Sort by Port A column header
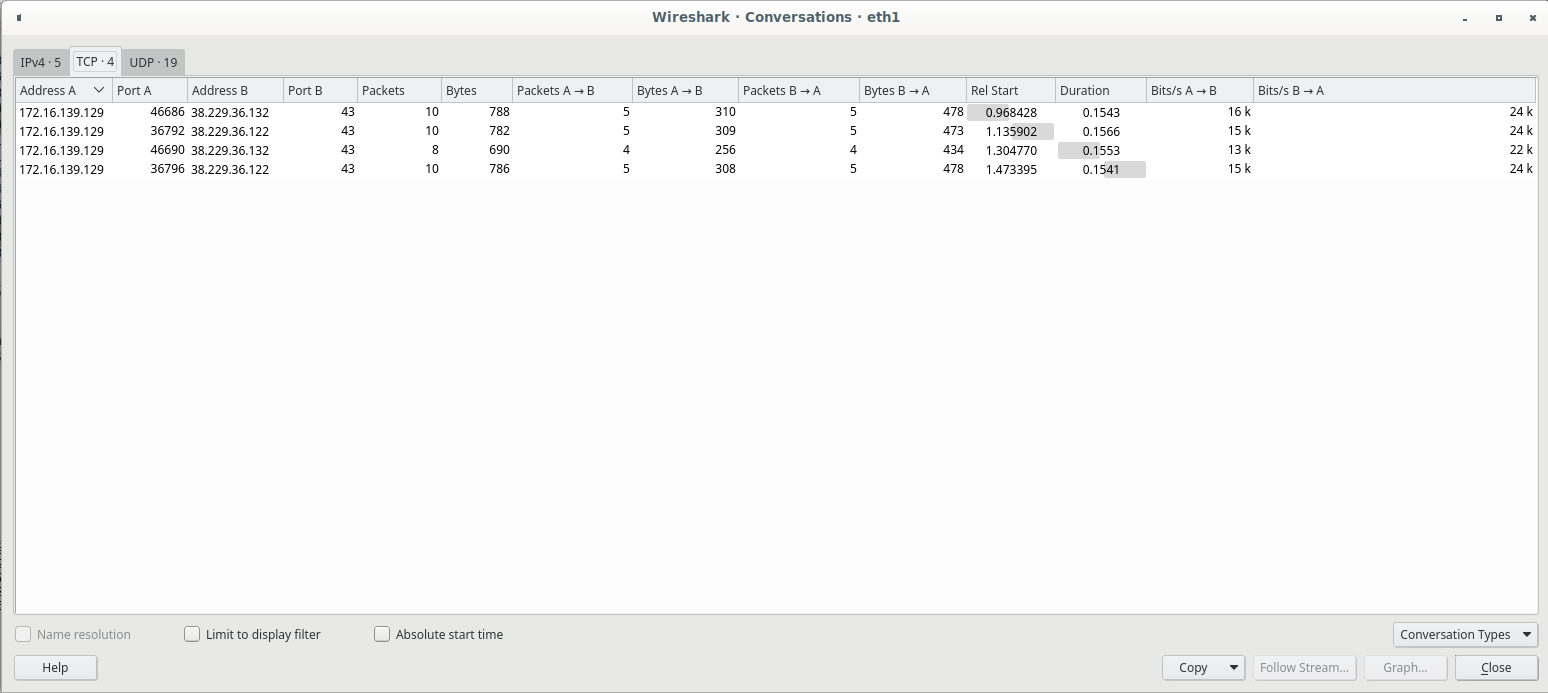This screenshot has height=693, width=1548. click(150, 90)
